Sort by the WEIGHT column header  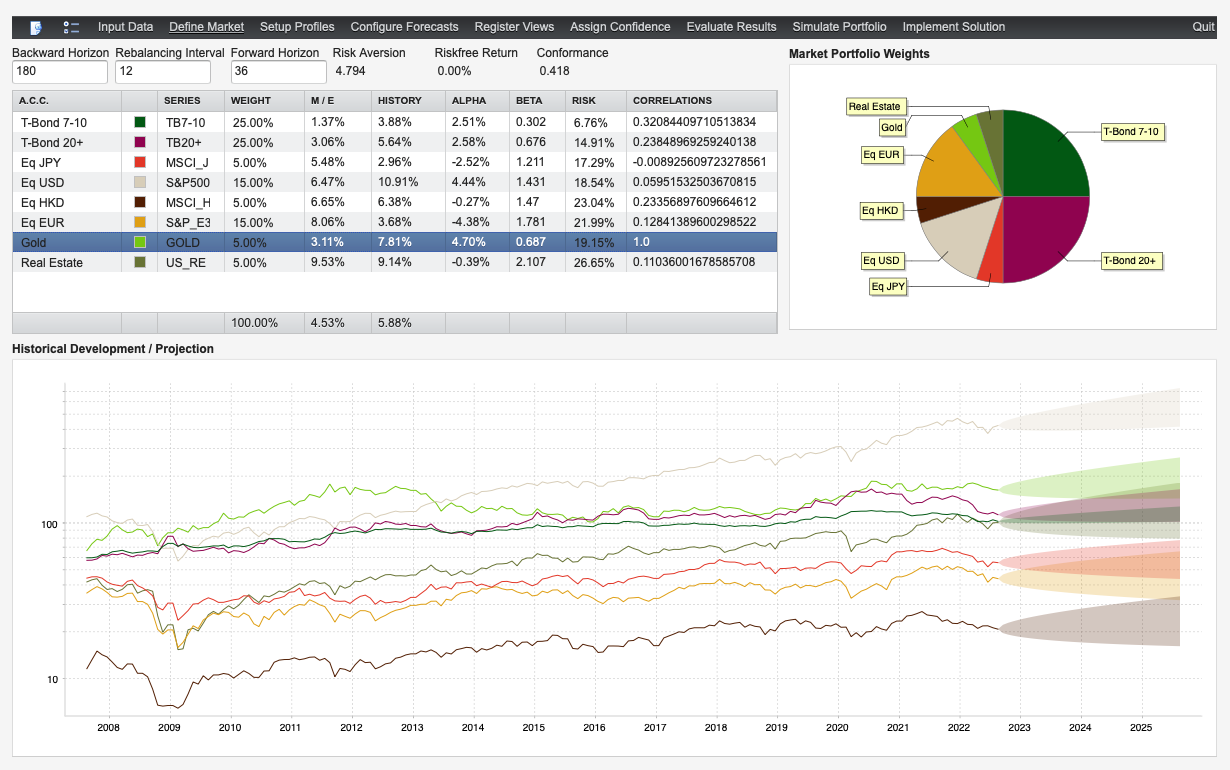pos(263,101)
